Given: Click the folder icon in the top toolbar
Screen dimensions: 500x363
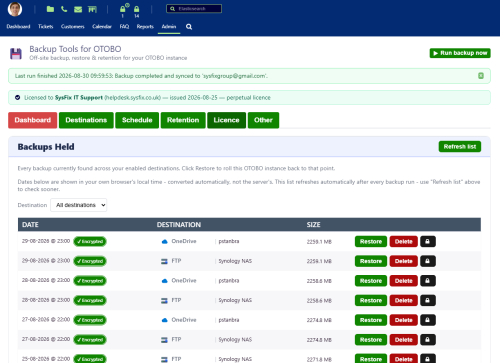Looking at the screenshot, I should point(50,9).
